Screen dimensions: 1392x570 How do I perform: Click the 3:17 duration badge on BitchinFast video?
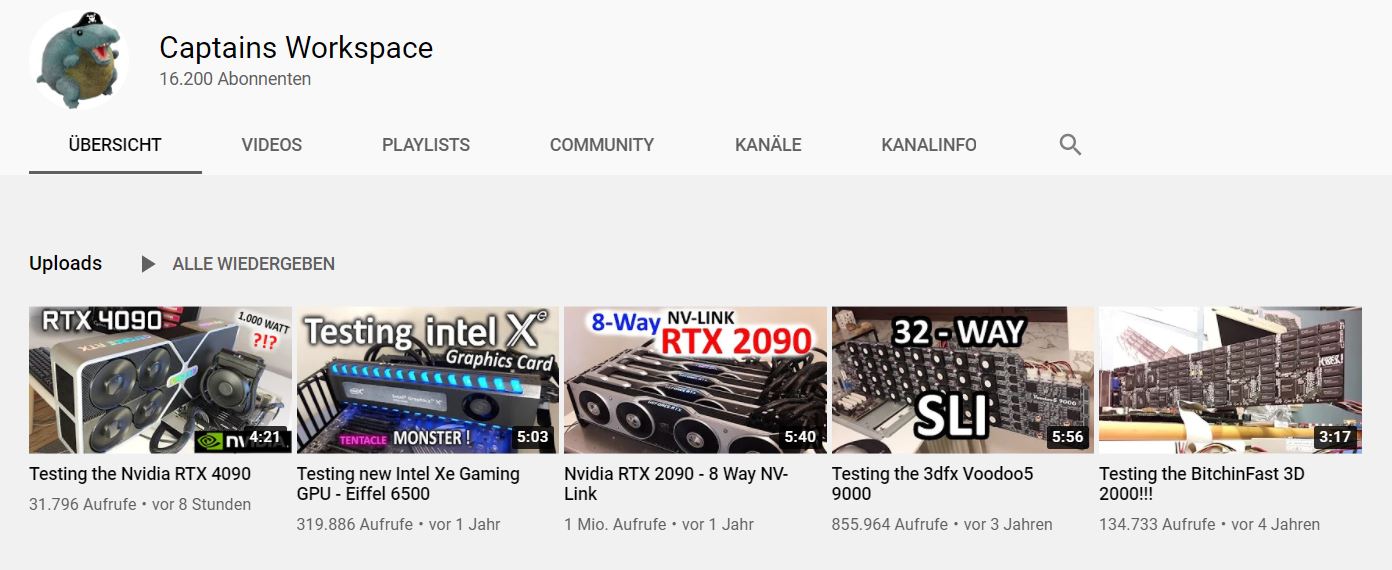(x=1335, y=437)
